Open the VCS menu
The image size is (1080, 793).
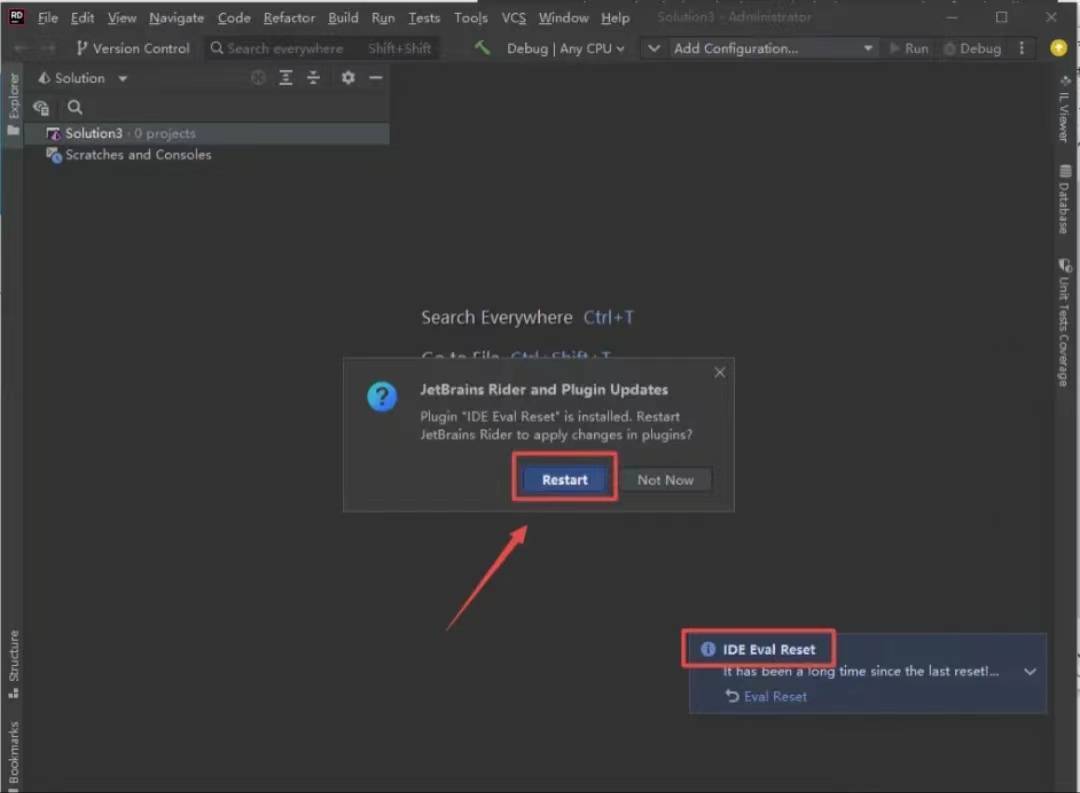pyautogui.click(x=514, y=18)
